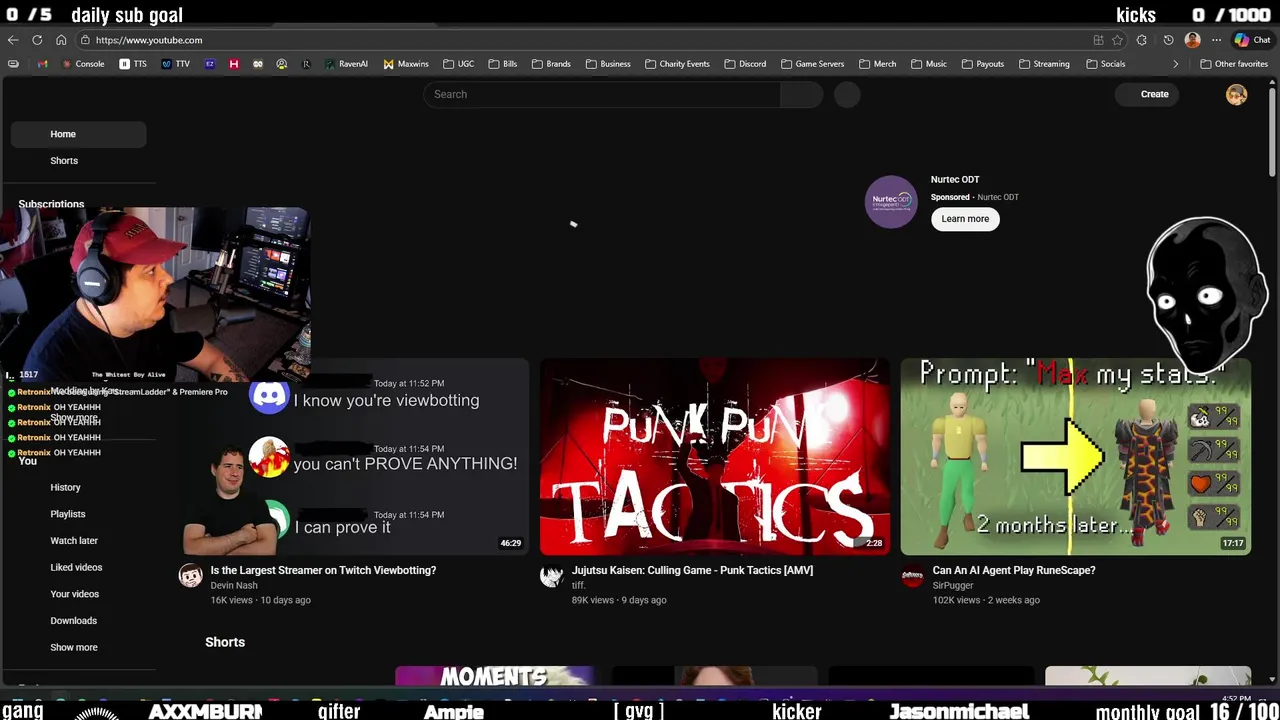Open the Nurtec ODT sponsor logo
1280x720 pixels.
pos(891,202)
